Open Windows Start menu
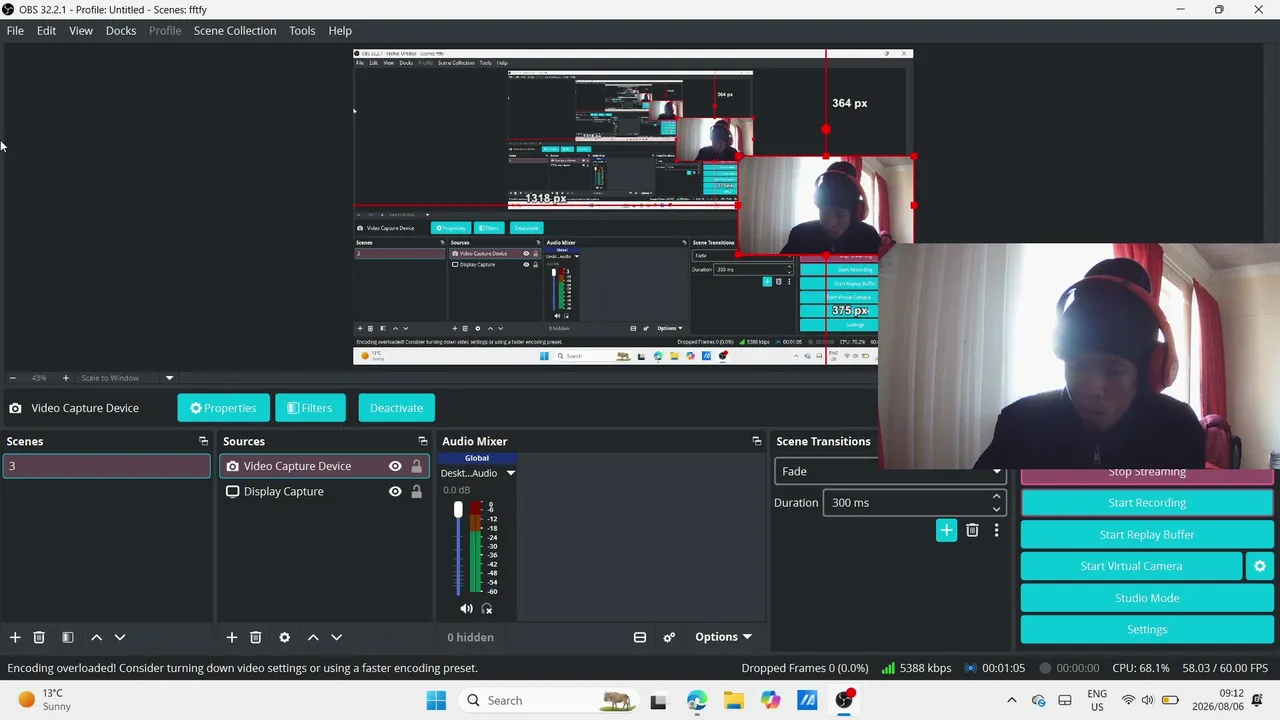 [x=436, y=701]
